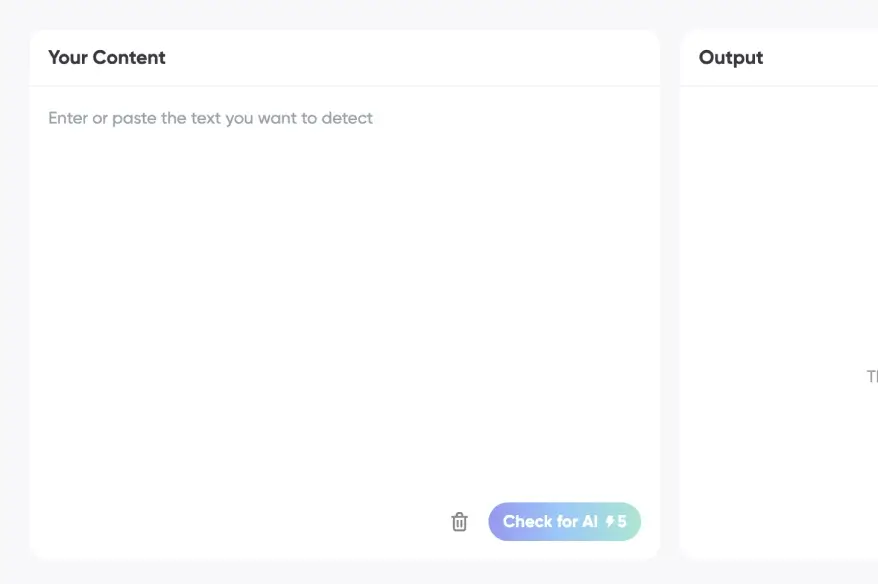Click the trash icon to clear text
878x584 pixels.
pyautogui.click(x=459, y=522)
